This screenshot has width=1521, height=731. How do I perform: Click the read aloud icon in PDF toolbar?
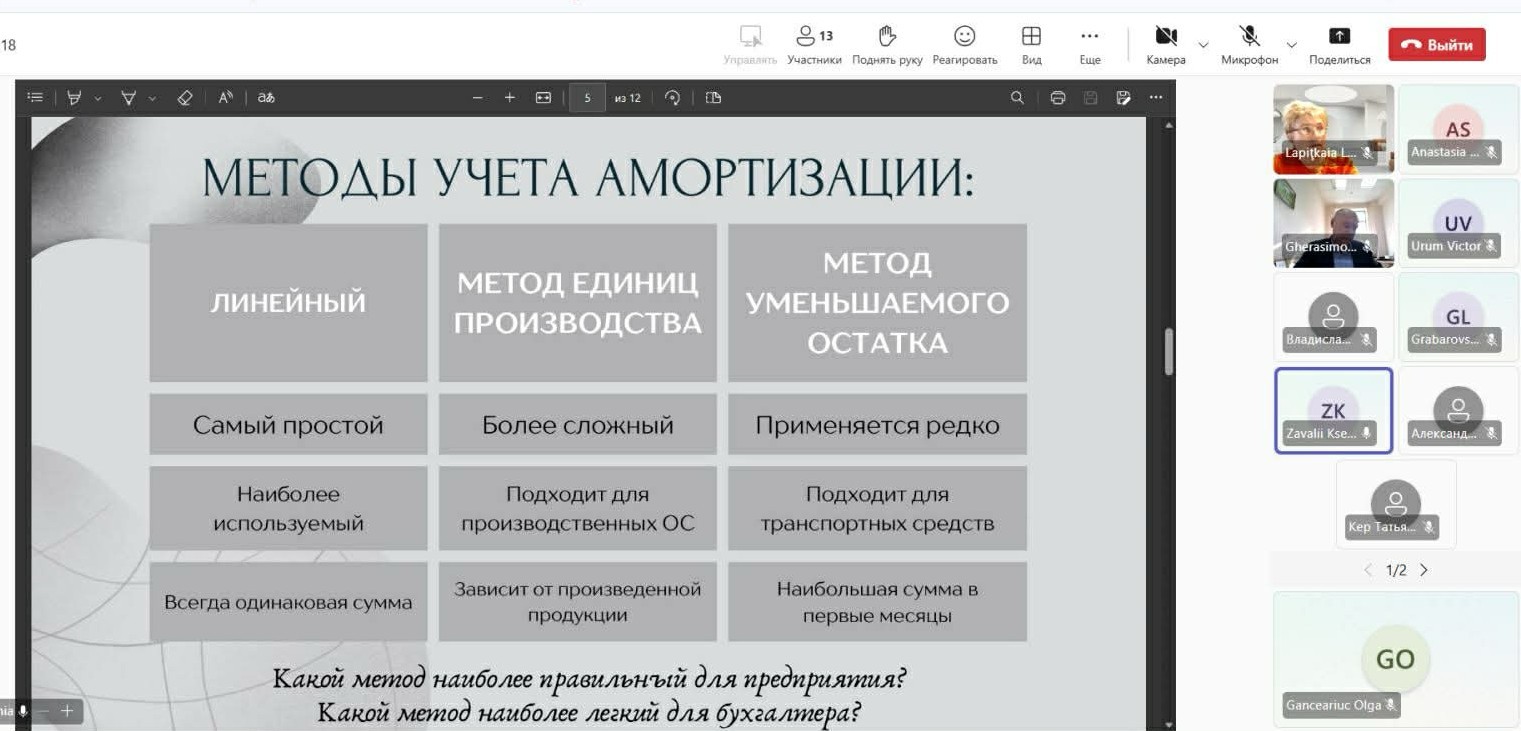pyautogui.click(x=225, y=98)
